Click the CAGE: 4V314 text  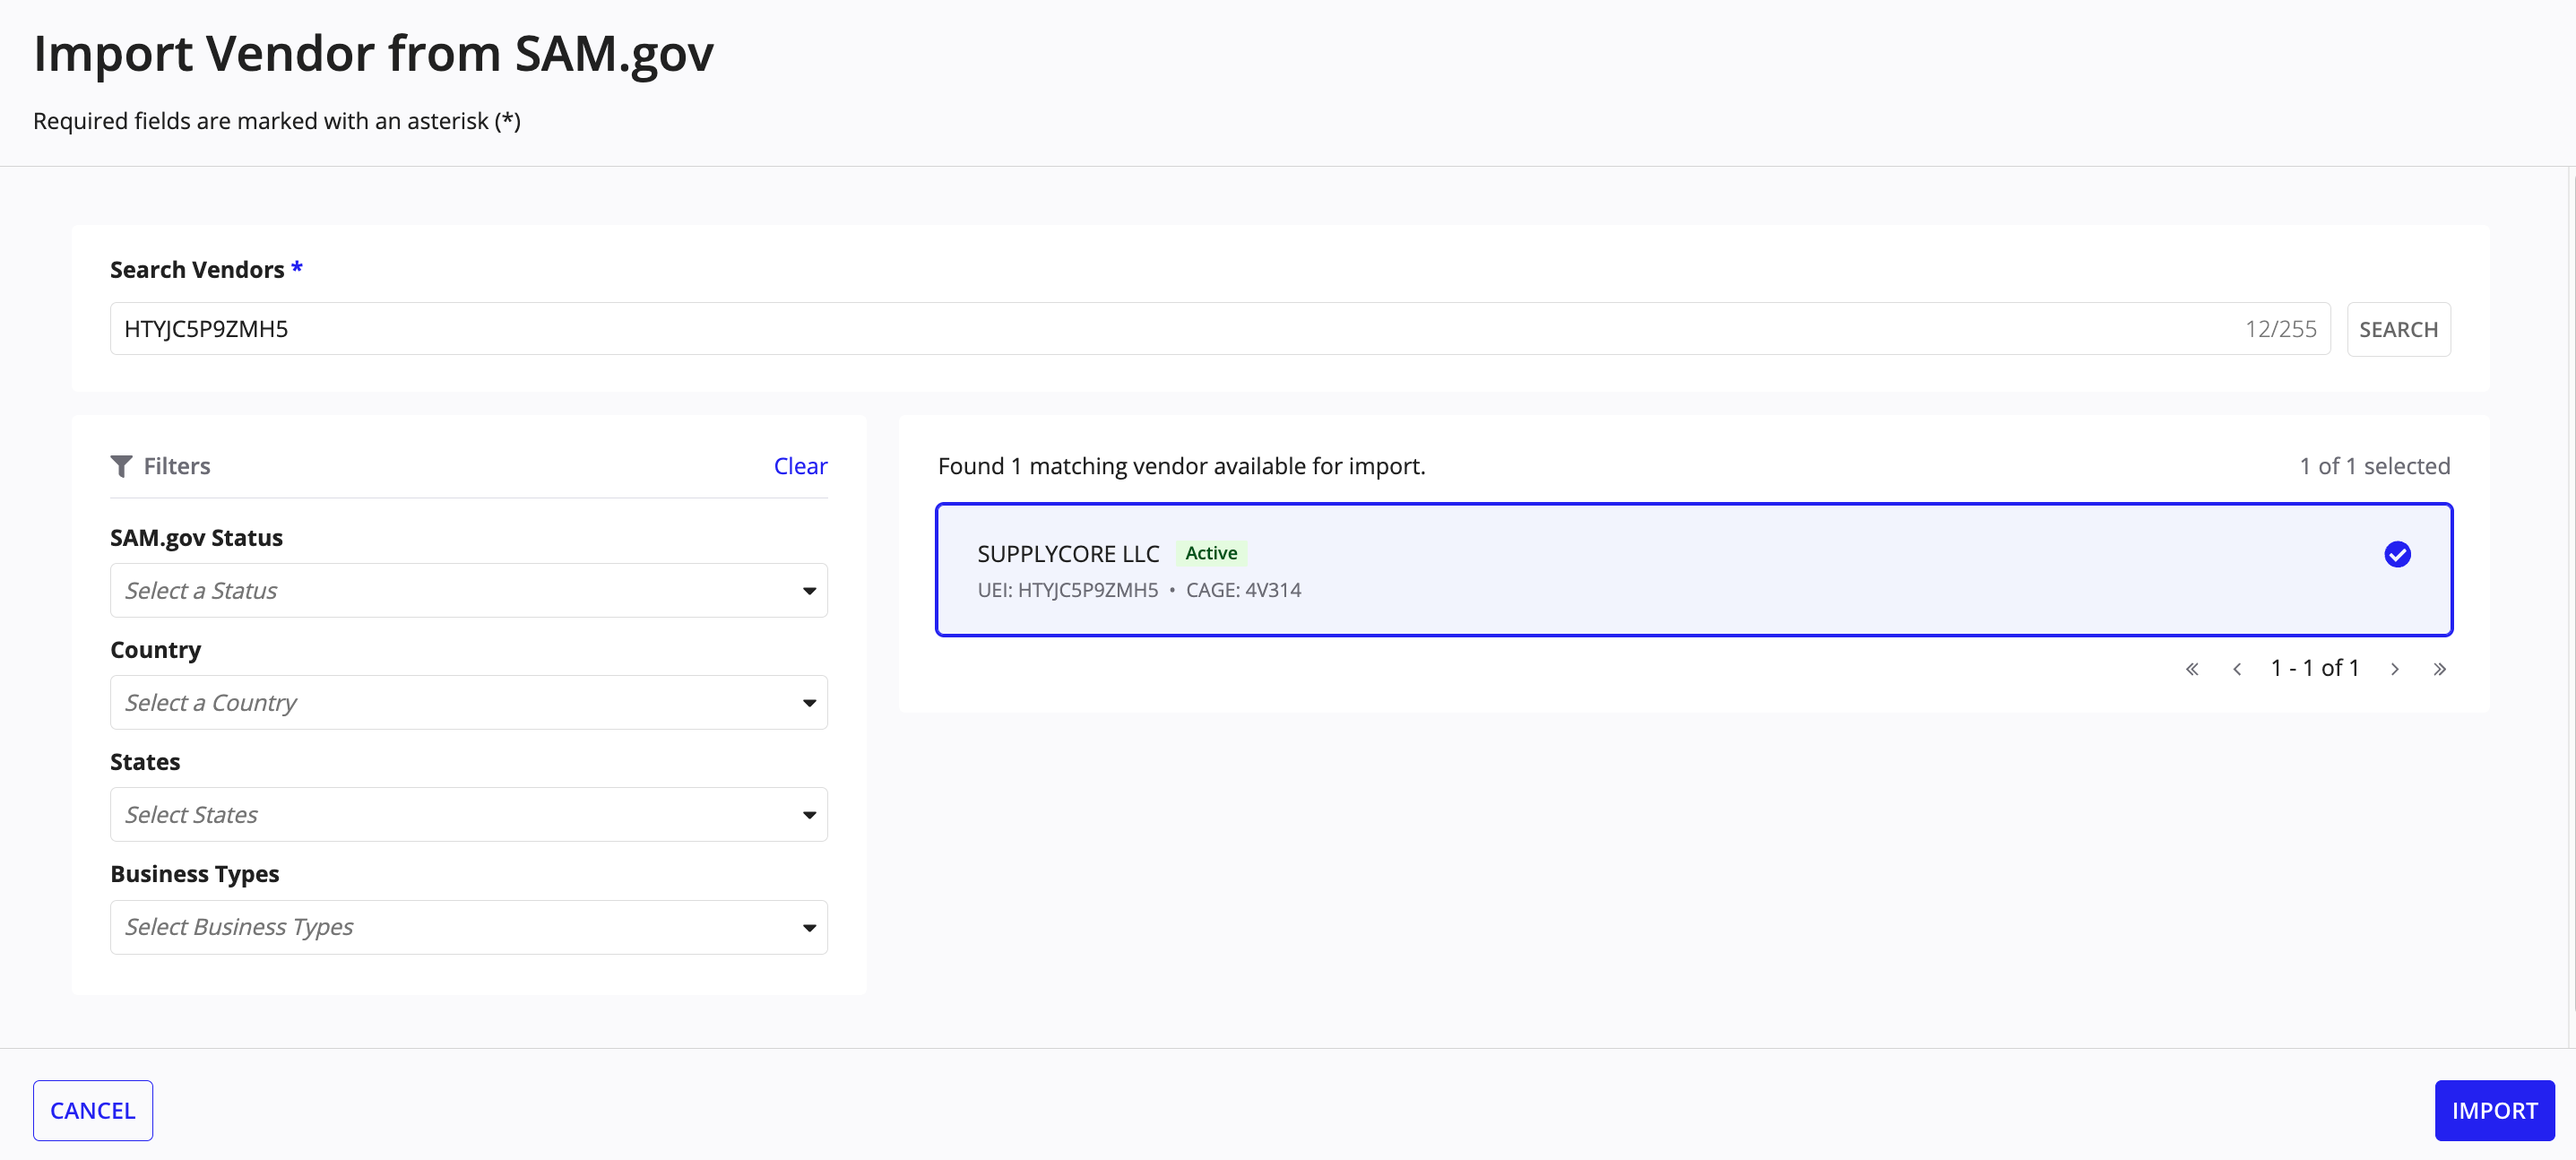[x=1243, y=590]
